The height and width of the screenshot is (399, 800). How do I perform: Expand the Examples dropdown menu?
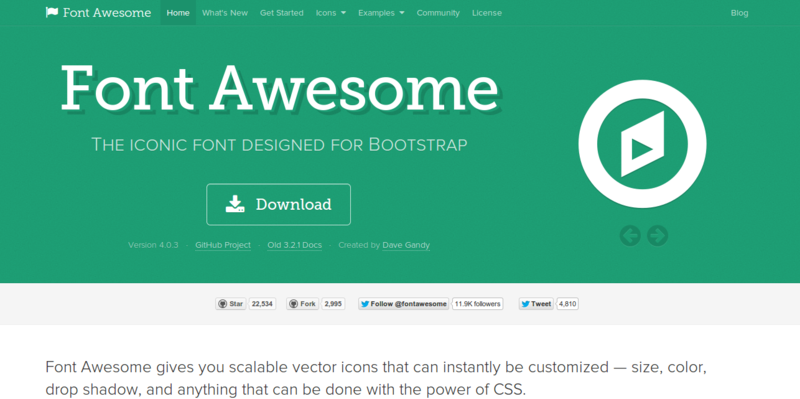click(x=381, y=13)
